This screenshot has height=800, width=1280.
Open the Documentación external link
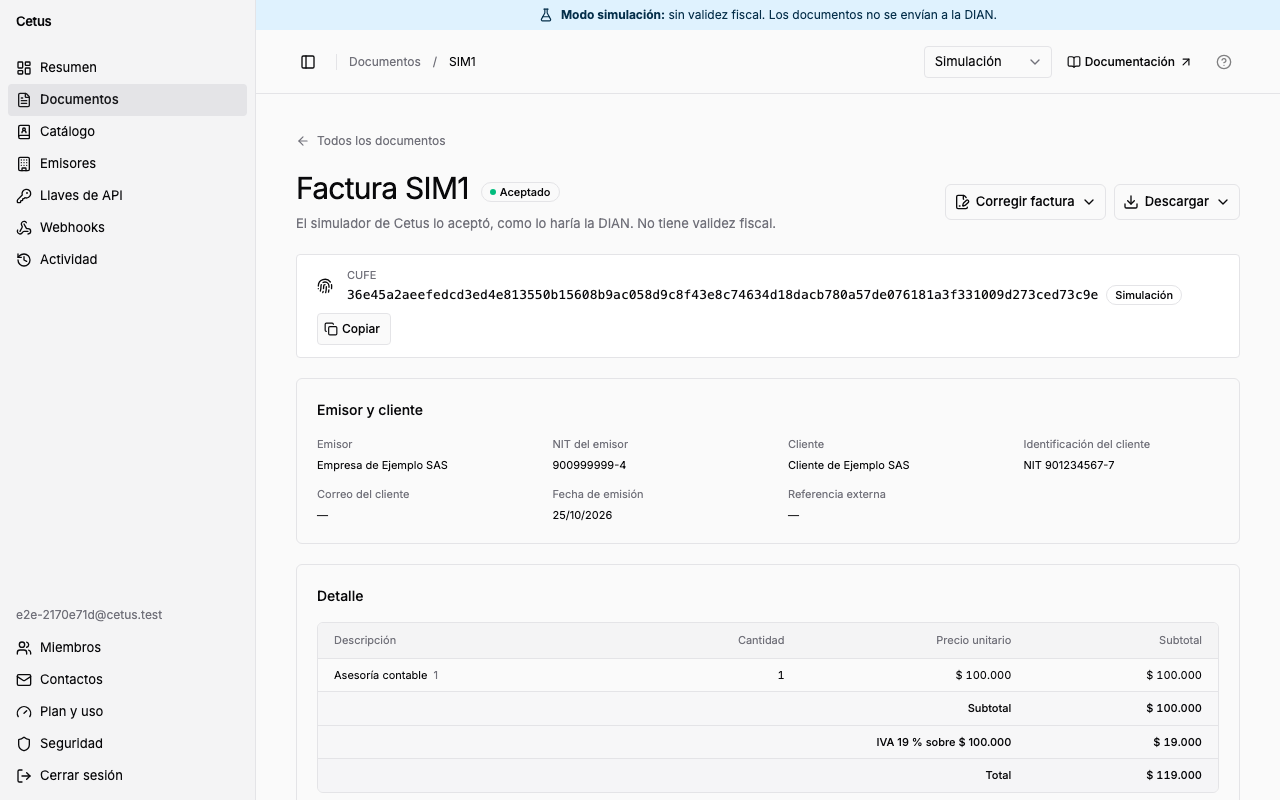pyautogui.click(x=1129, y=62)
